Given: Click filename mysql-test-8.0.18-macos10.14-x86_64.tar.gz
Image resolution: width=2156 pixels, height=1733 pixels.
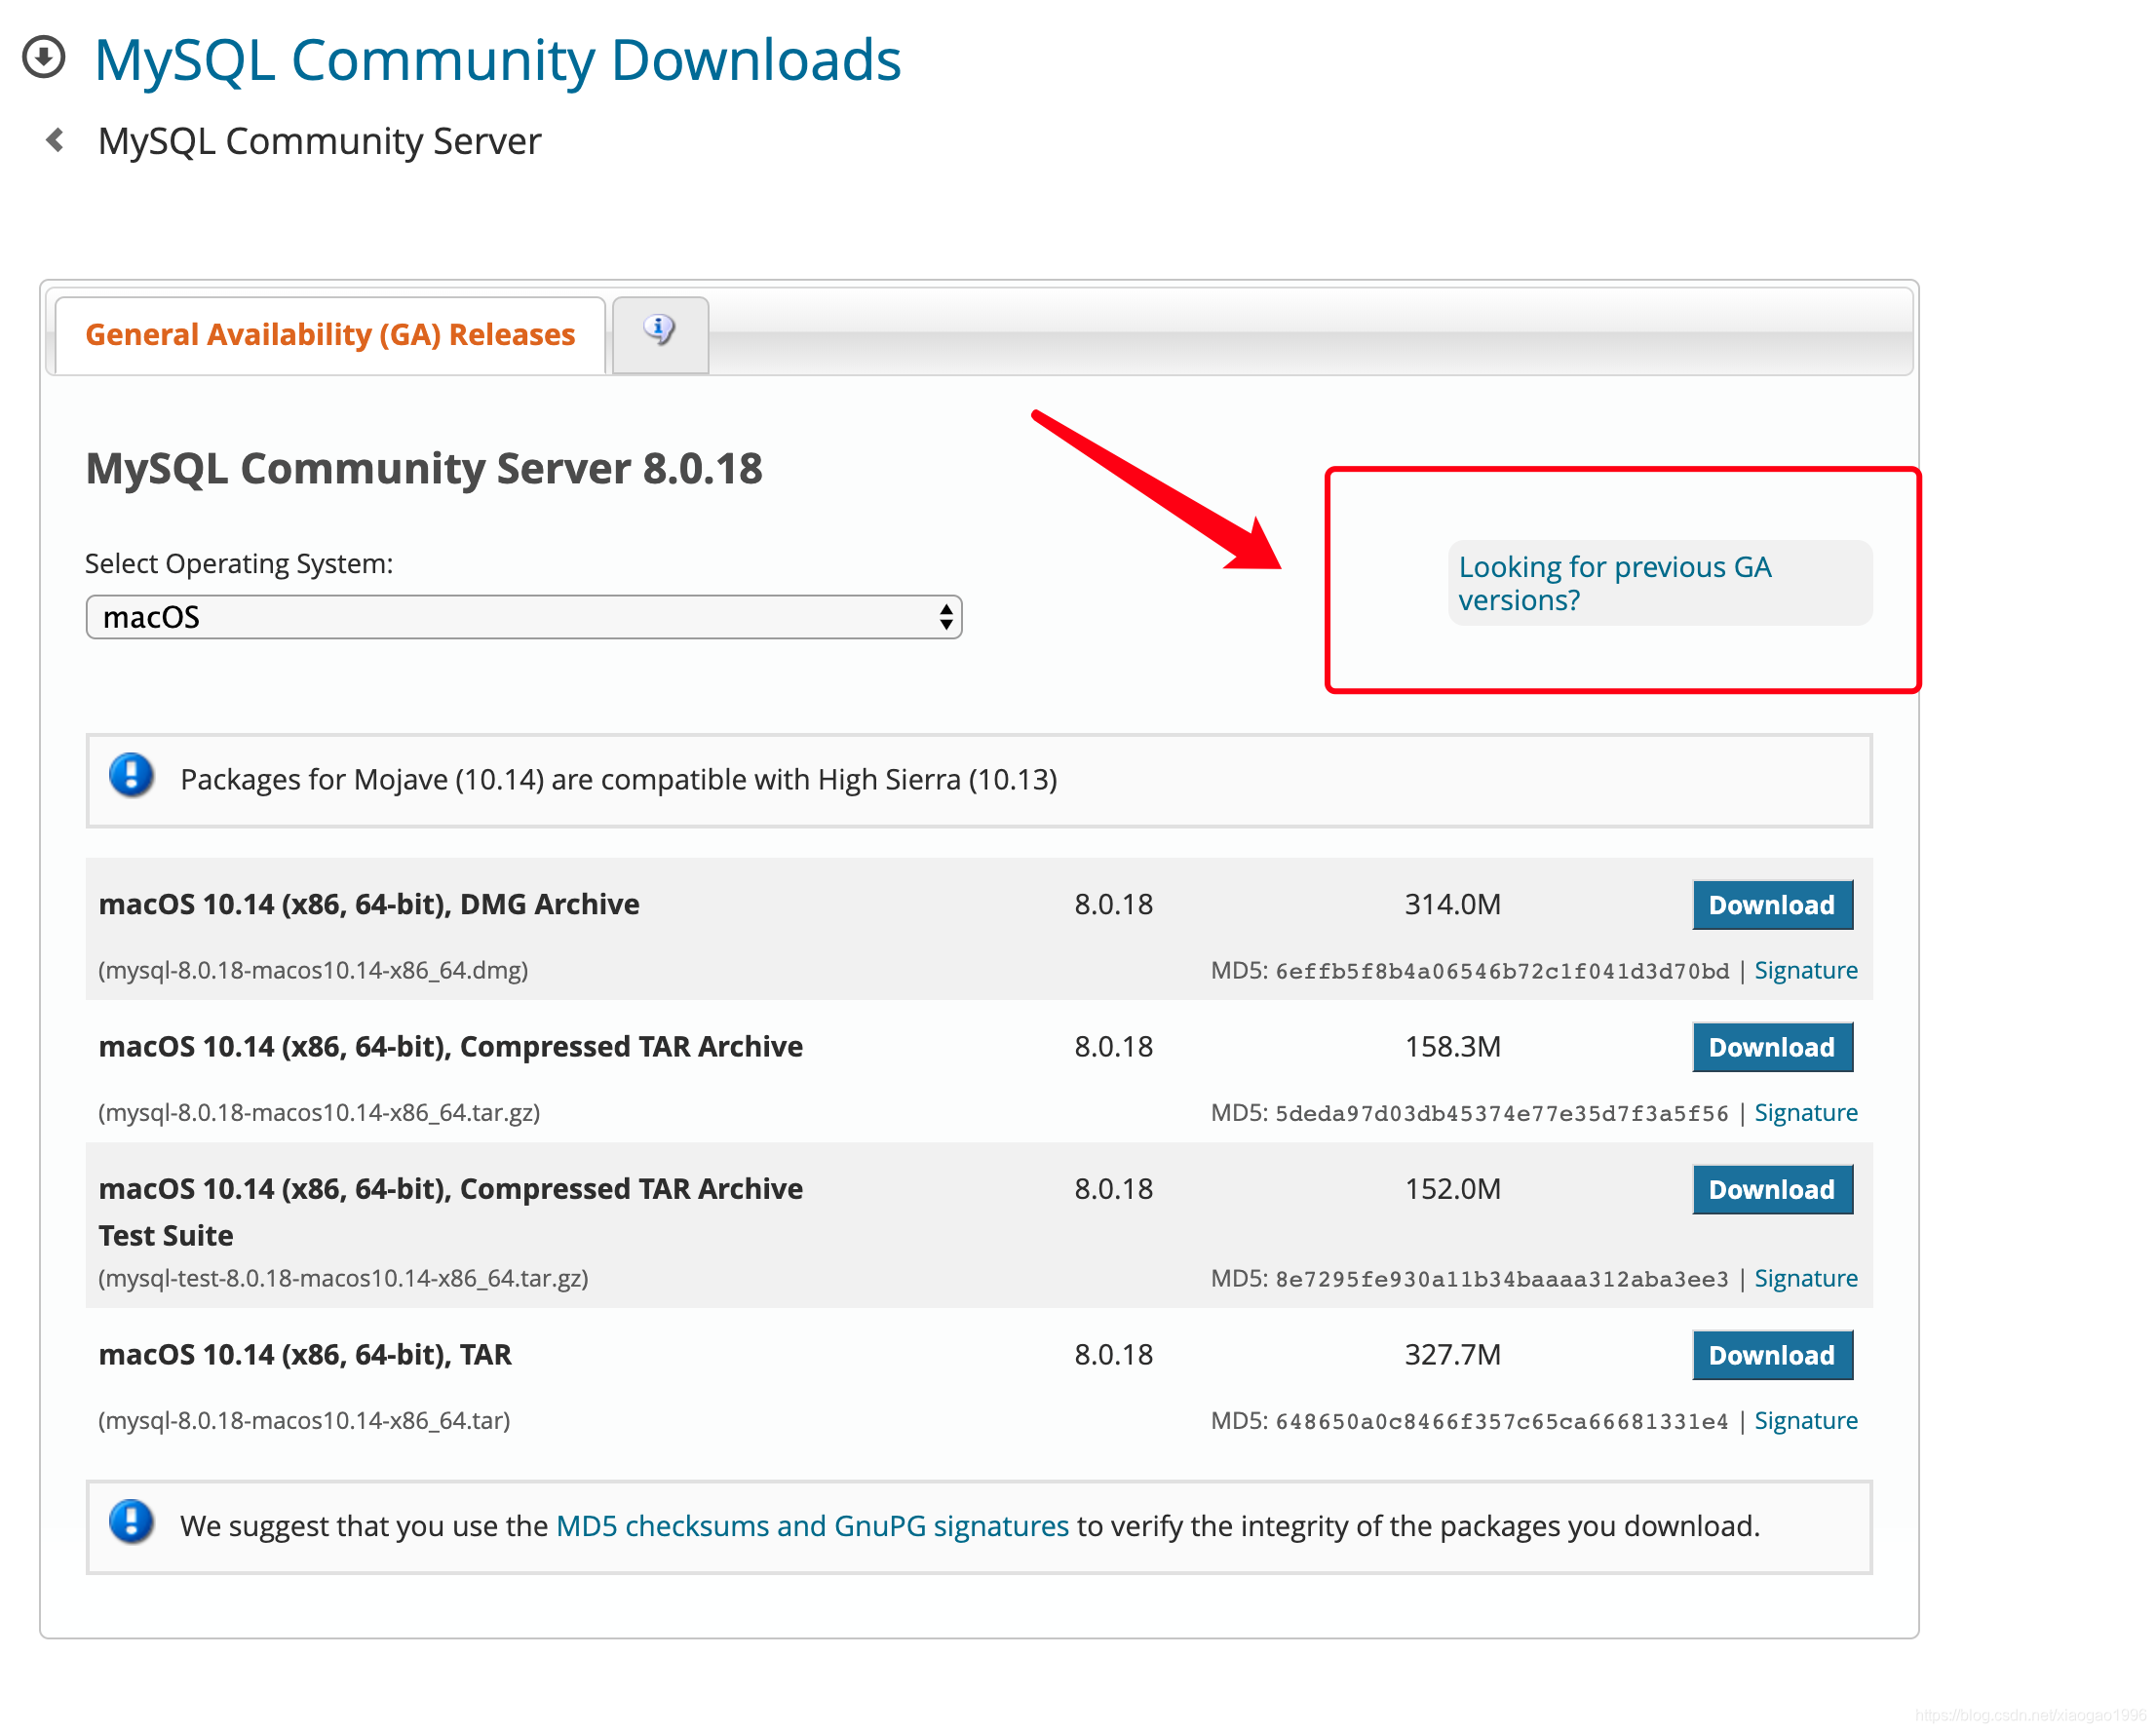Looking at the screenshot, I should coord(343,1278).
